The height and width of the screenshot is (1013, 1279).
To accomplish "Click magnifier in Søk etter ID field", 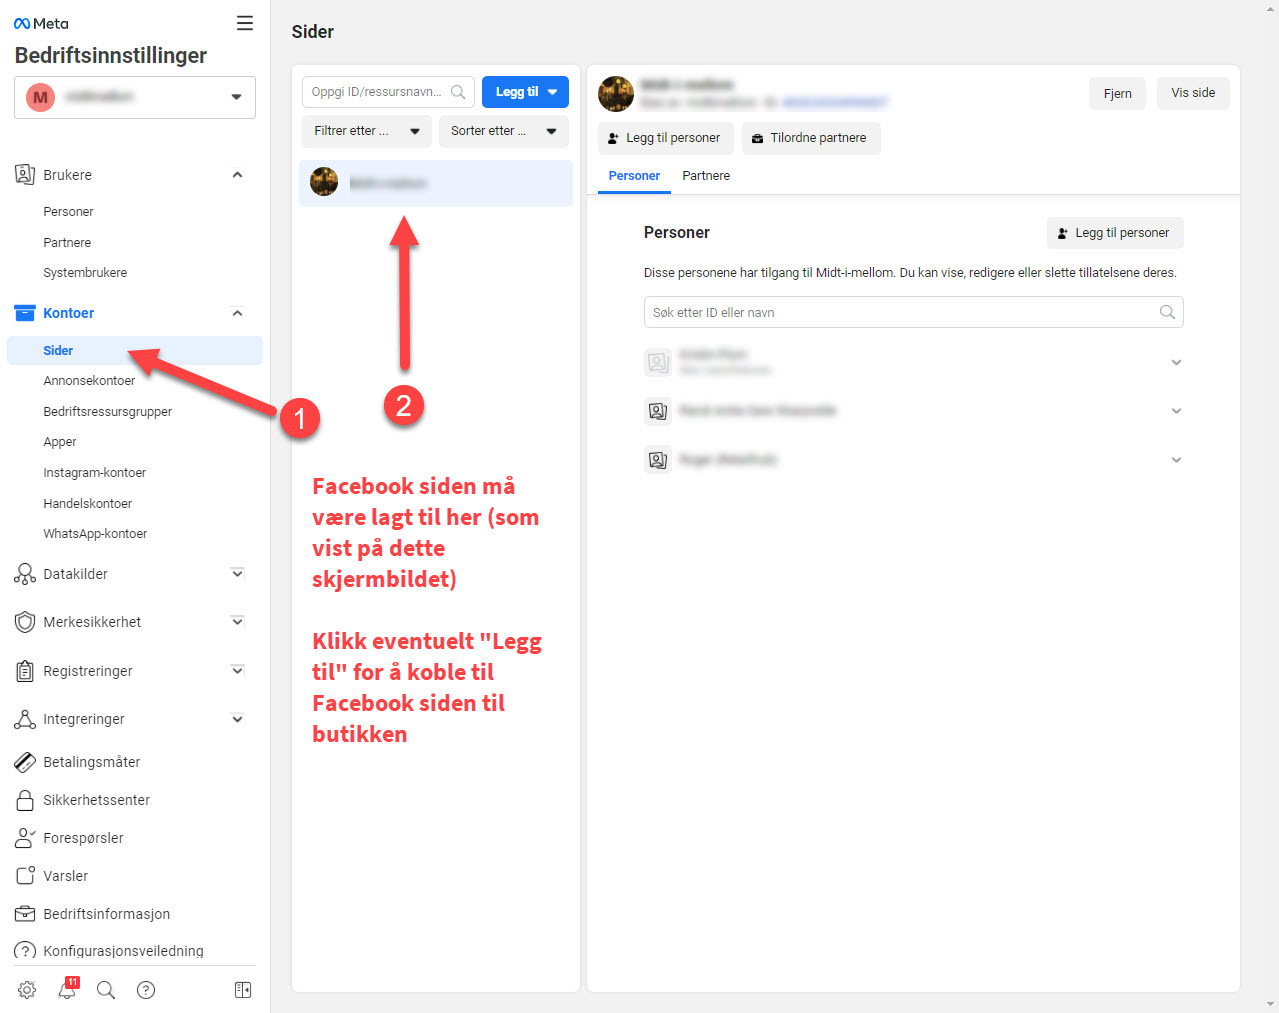I will [x=1167, y=312].
